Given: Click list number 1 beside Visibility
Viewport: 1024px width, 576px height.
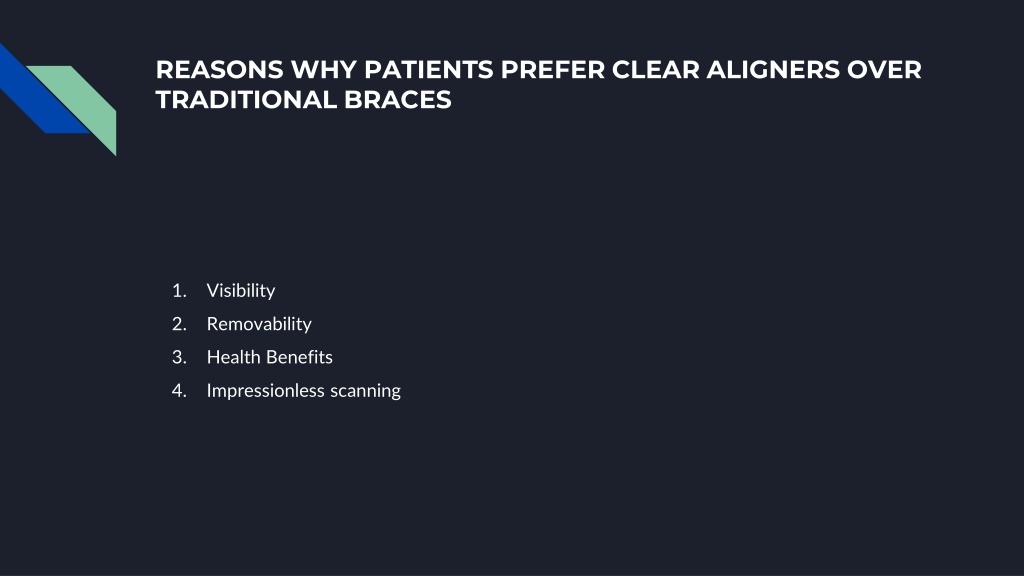Looking at the screenshot, I should 179,291.
